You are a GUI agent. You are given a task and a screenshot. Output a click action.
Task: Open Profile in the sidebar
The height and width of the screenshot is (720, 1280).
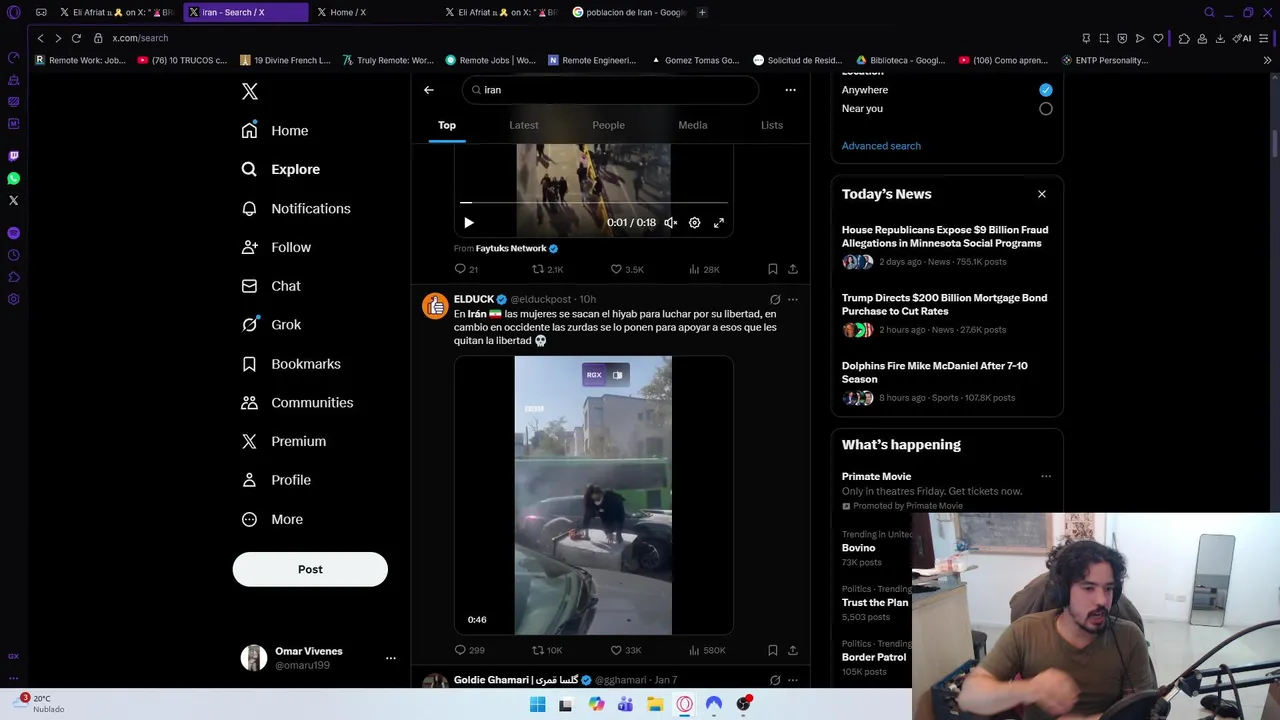click(276, 480)
